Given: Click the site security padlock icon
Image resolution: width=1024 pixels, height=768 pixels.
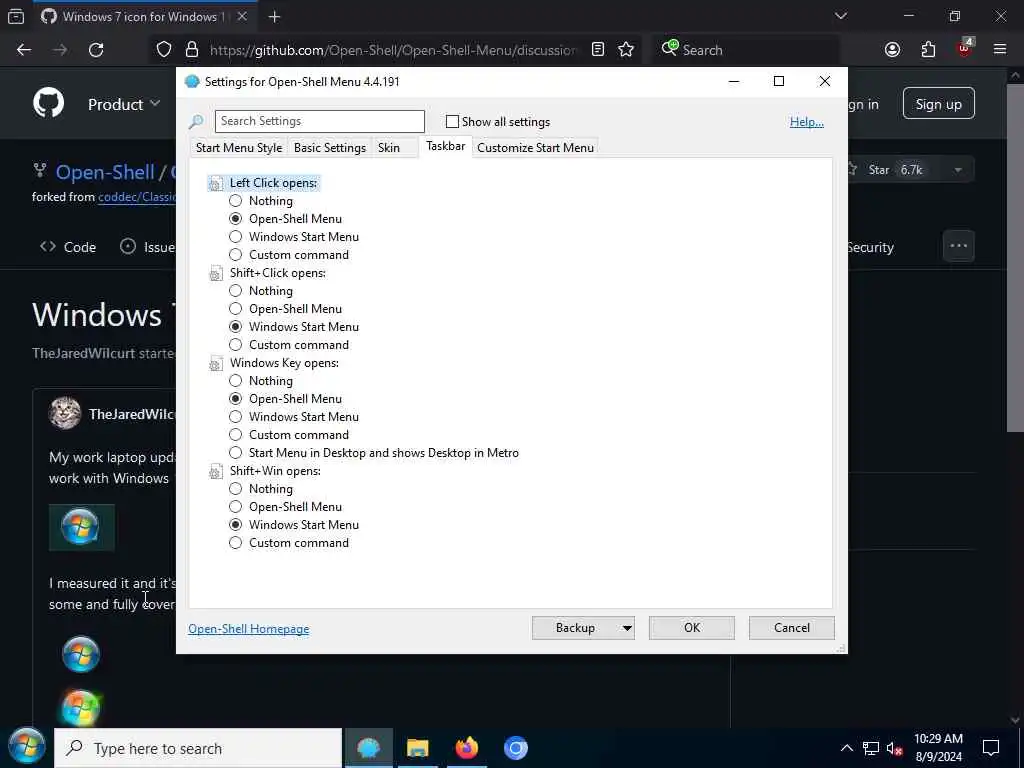Looking at the screenshot, I should (192, 50).
